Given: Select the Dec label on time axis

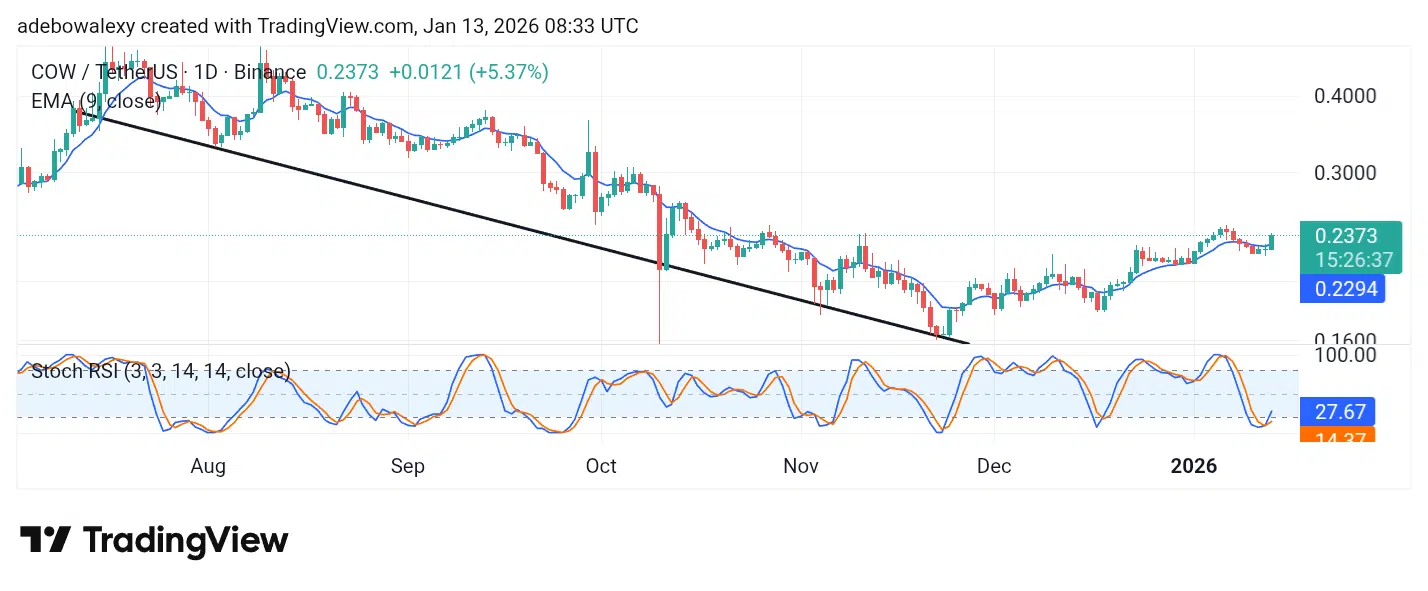Looking at the screenshot, I should [x=993, y=466].
